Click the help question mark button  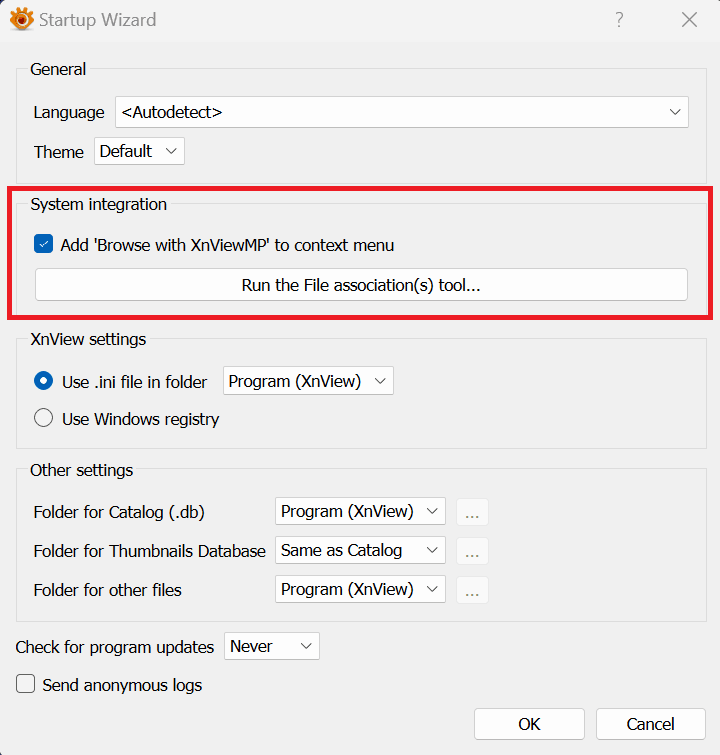pos(619,19)
